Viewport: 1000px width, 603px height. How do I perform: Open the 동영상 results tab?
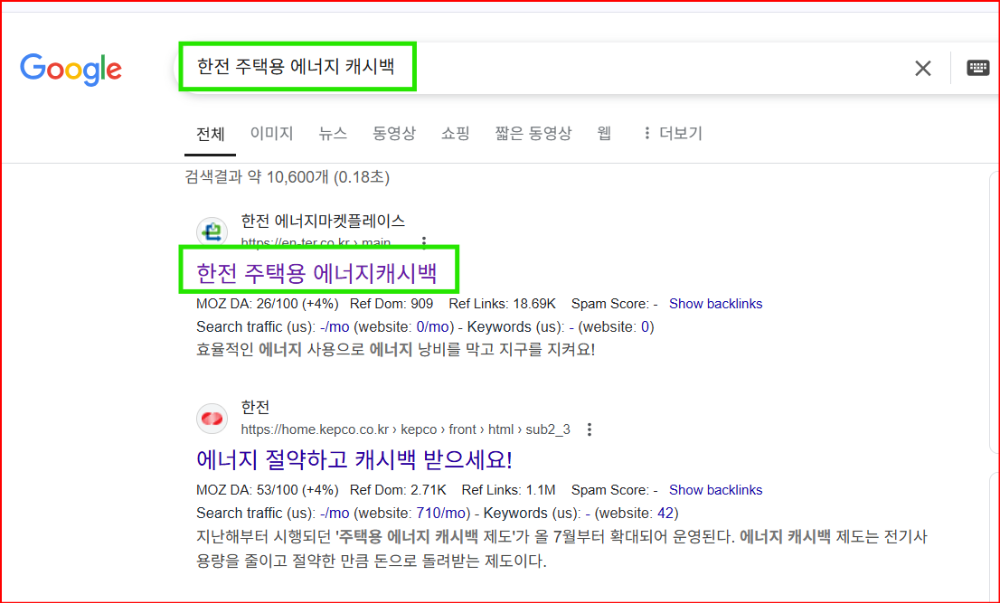pos(393,132)
